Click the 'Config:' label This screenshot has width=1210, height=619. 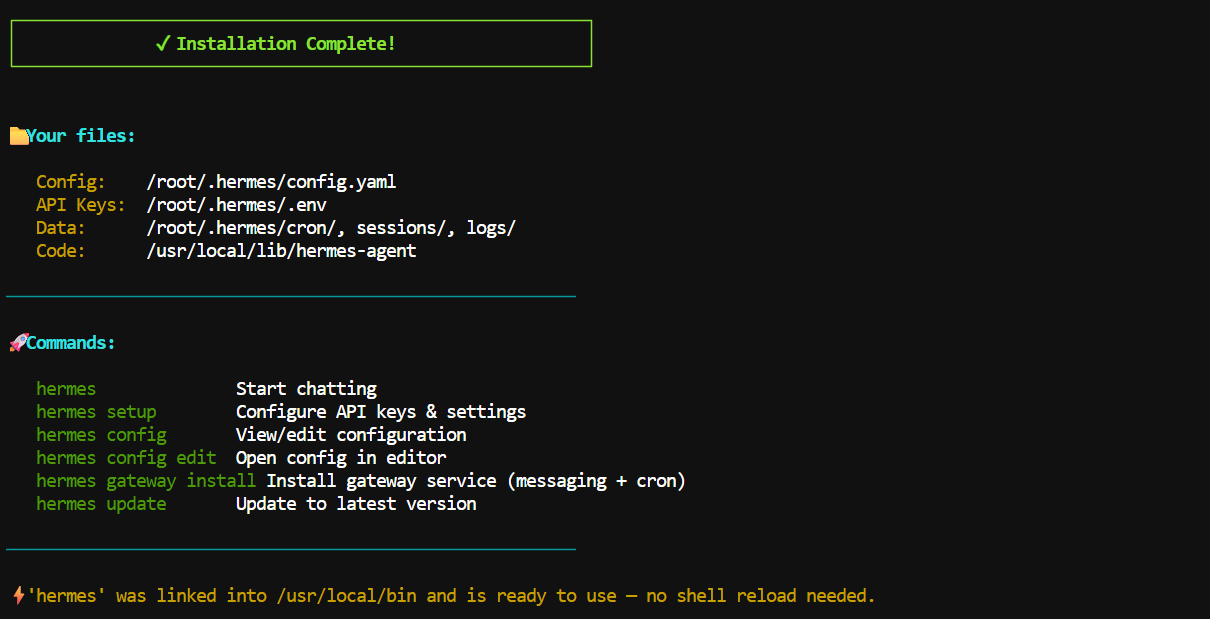click(x=71, y=182)
